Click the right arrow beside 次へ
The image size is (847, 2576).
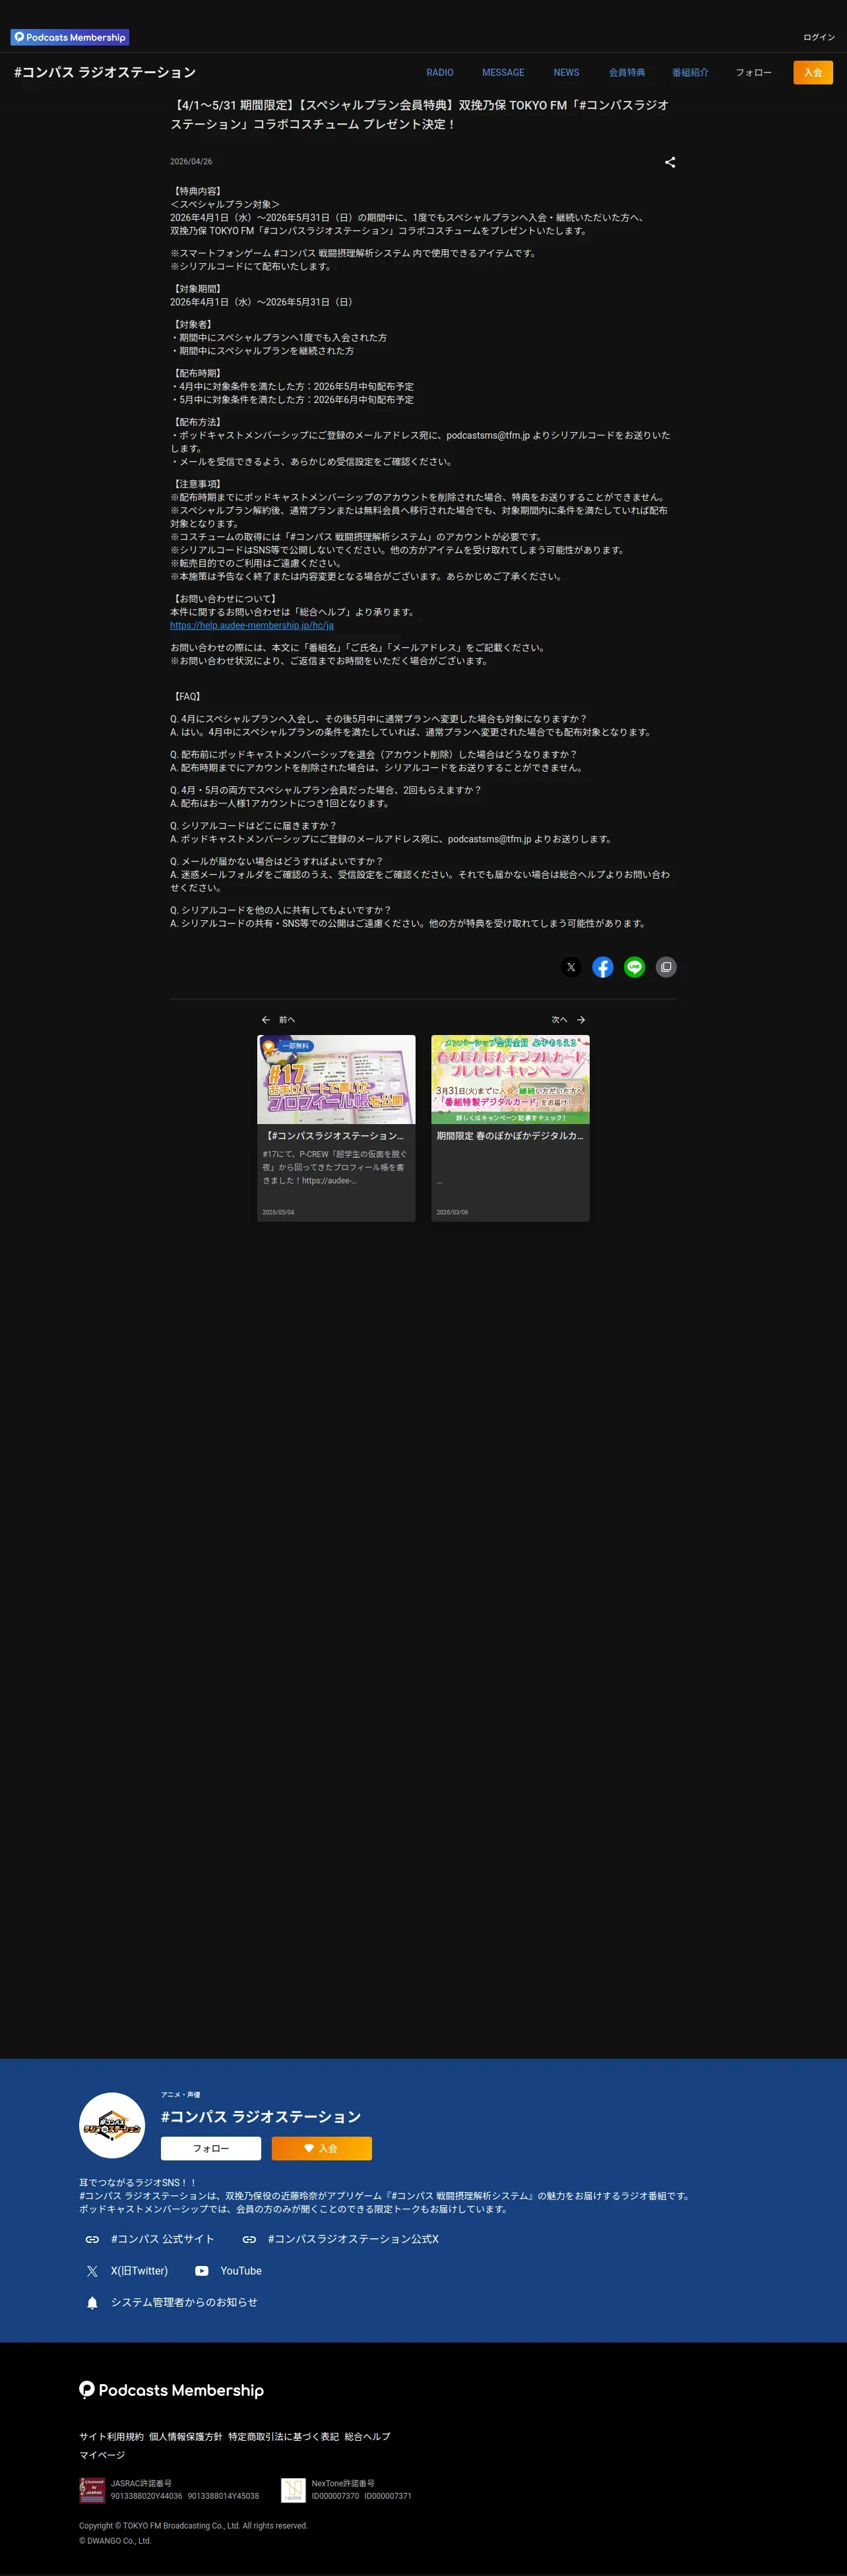(x=581, y=1020)
